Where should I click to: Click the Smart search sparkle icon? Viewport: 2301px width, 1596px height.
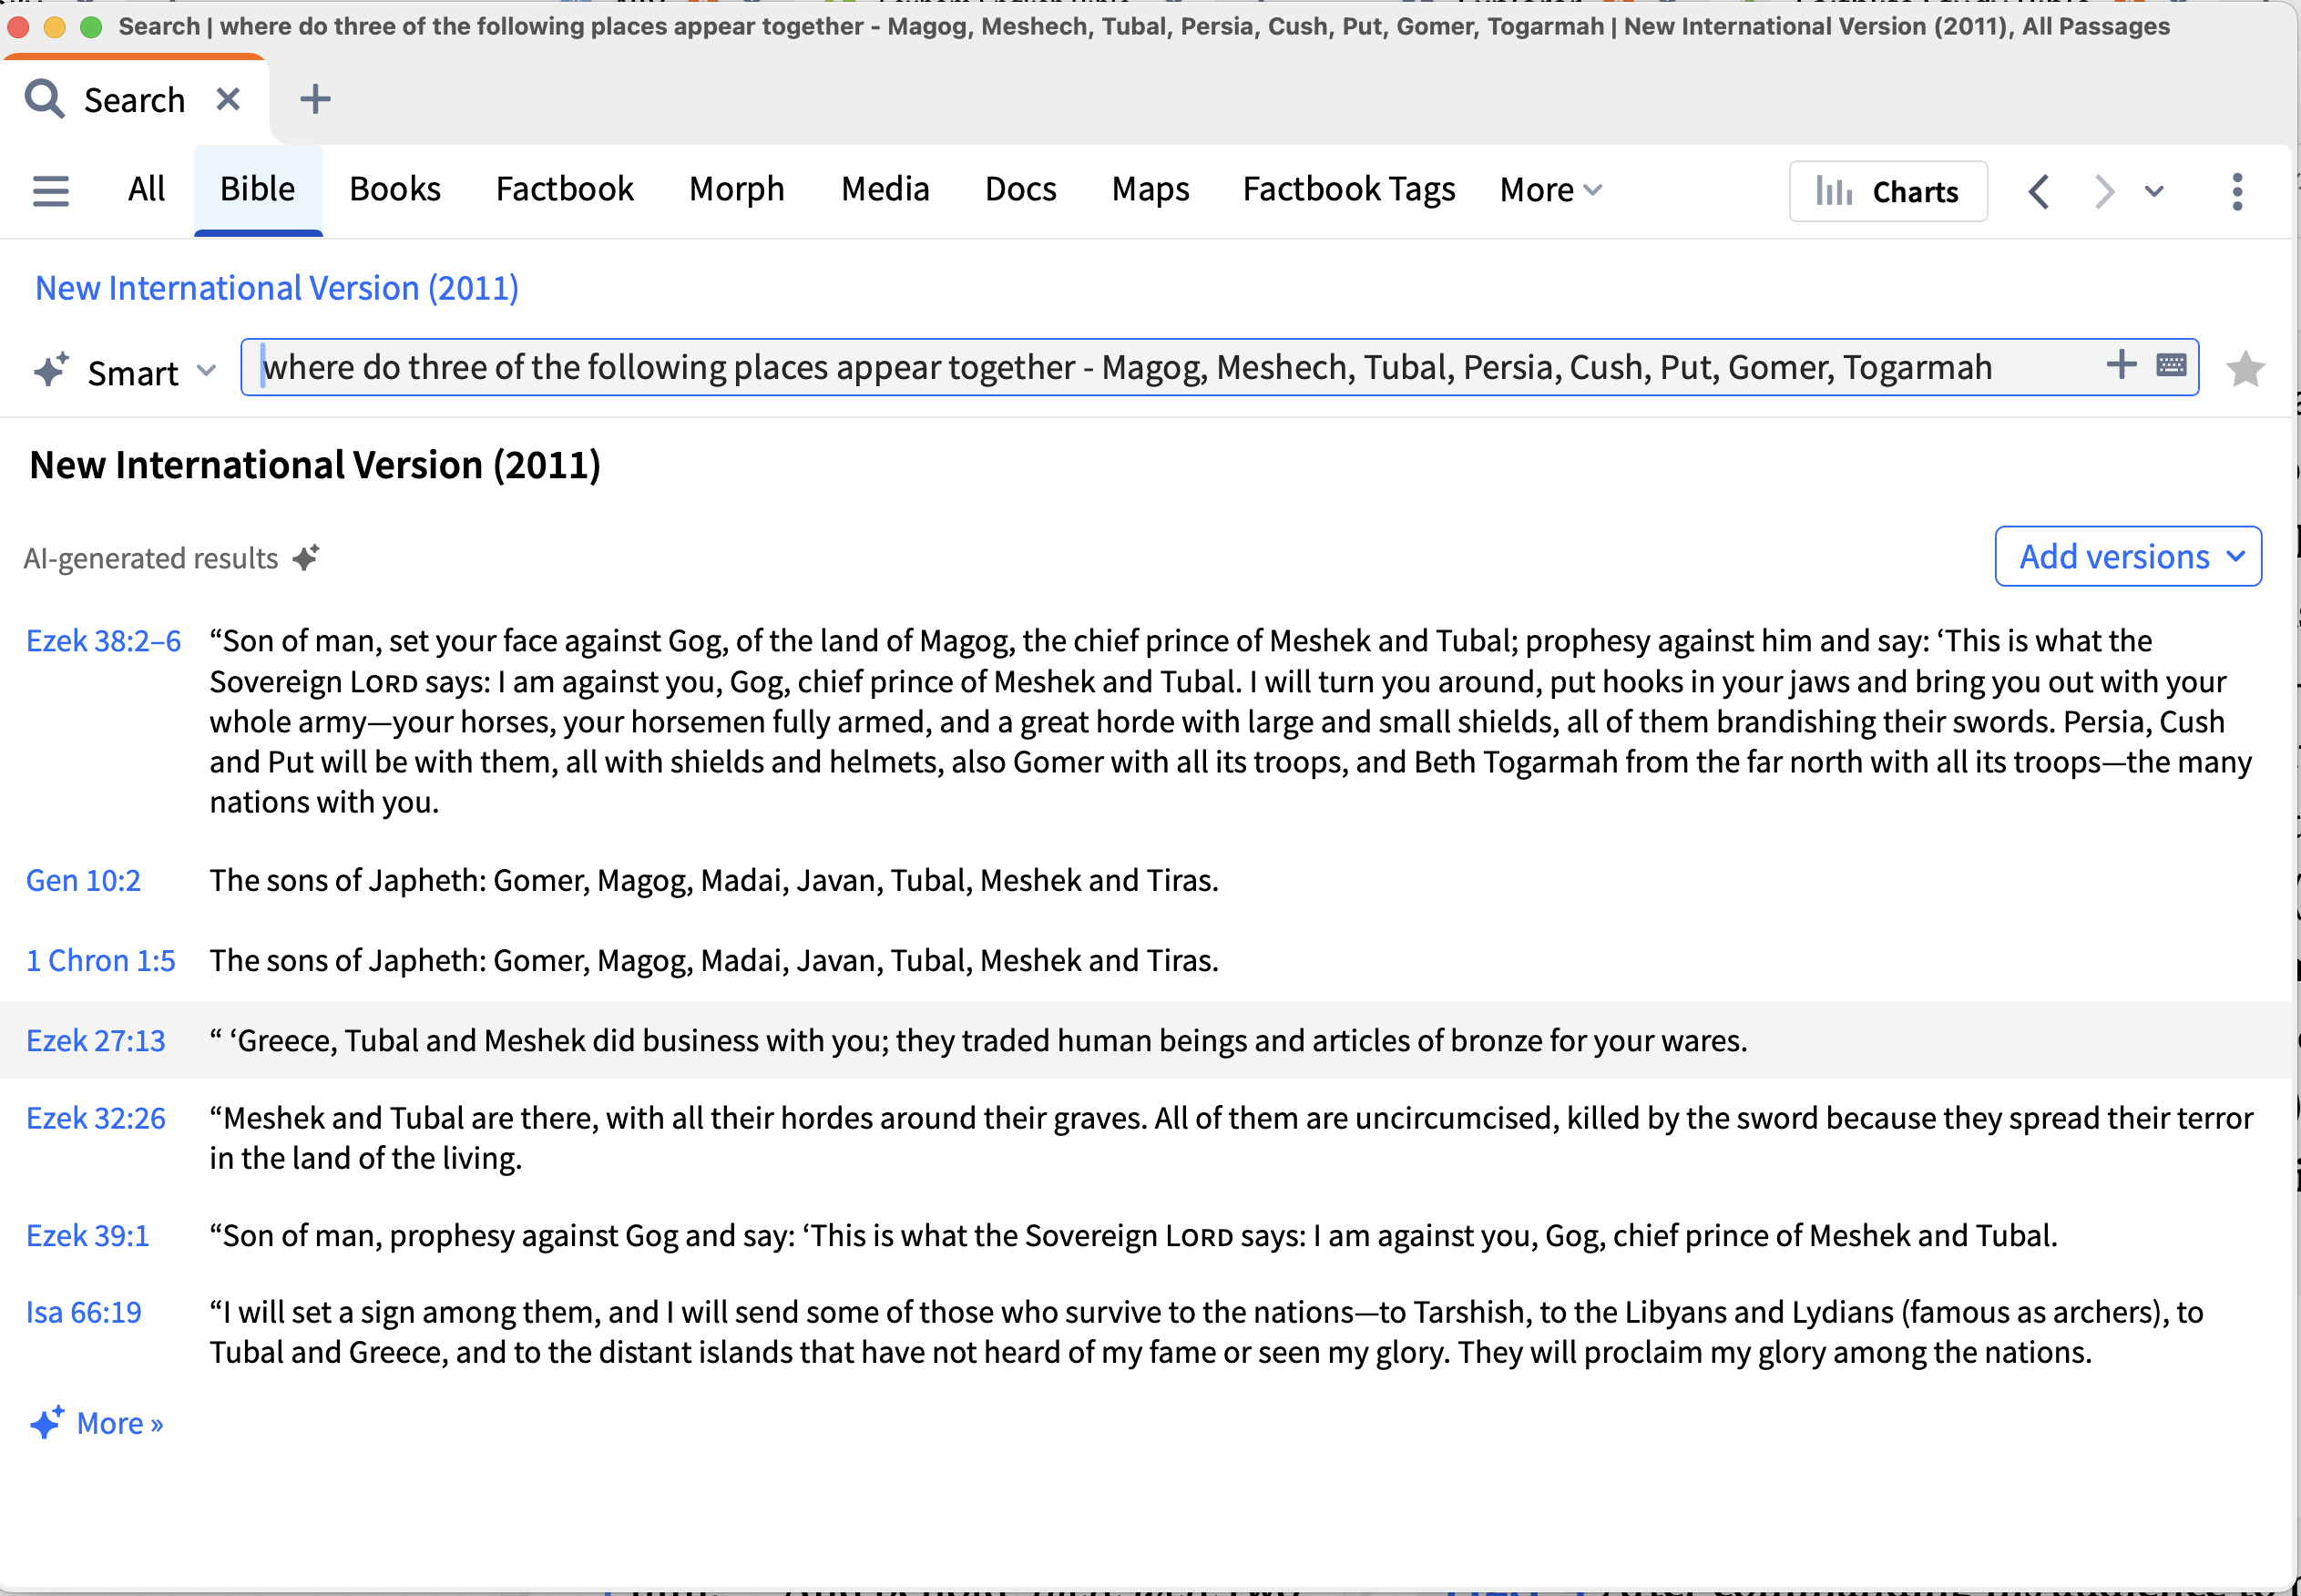pyautogui.click(x=51, y=369)
